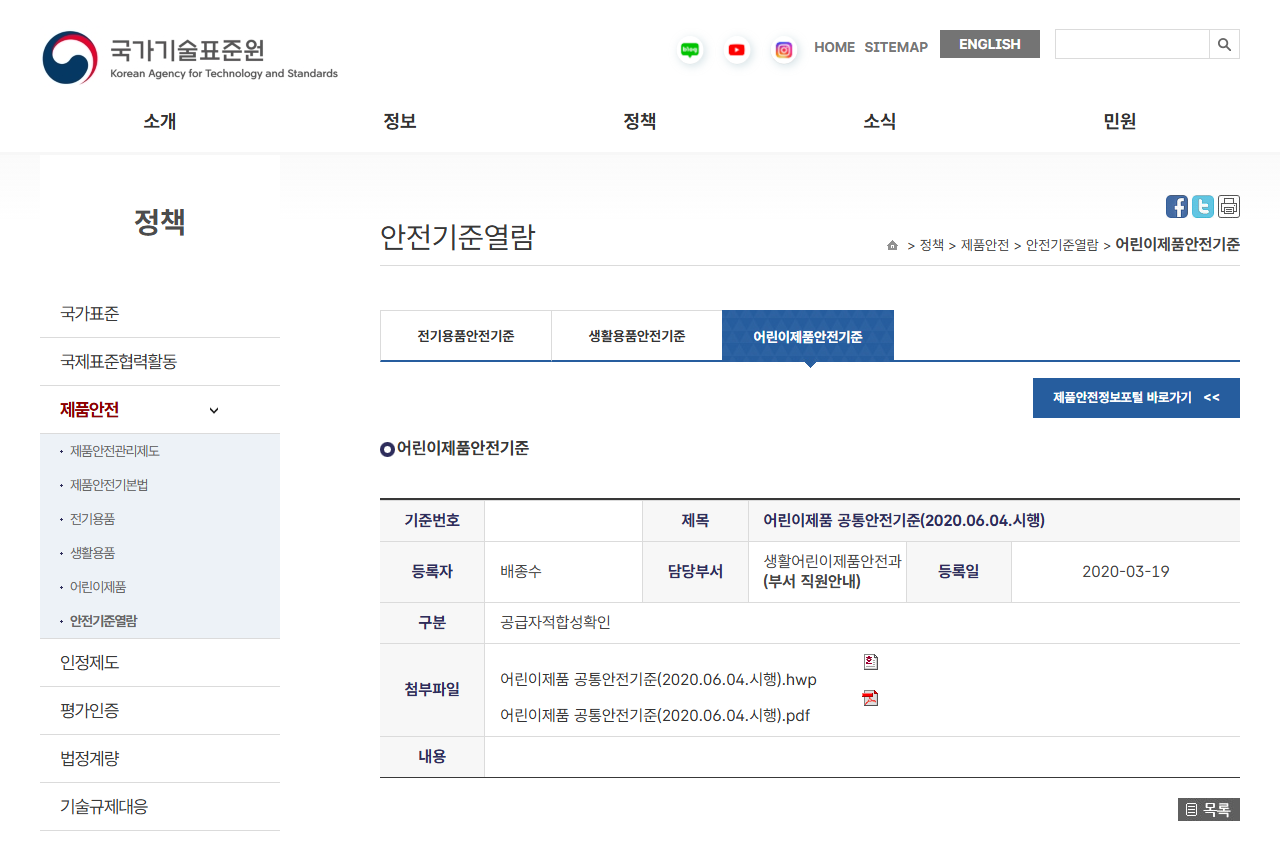Share page on Twitter
The image size is (1280, 860).
click(x=1203, y=206)
